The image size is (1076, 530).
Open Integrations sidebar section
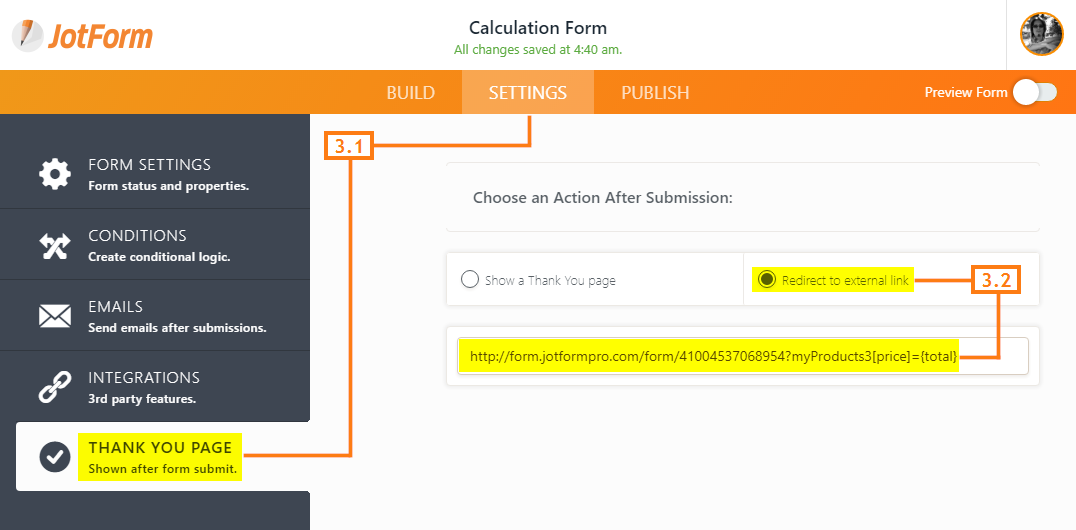[155, 387]
